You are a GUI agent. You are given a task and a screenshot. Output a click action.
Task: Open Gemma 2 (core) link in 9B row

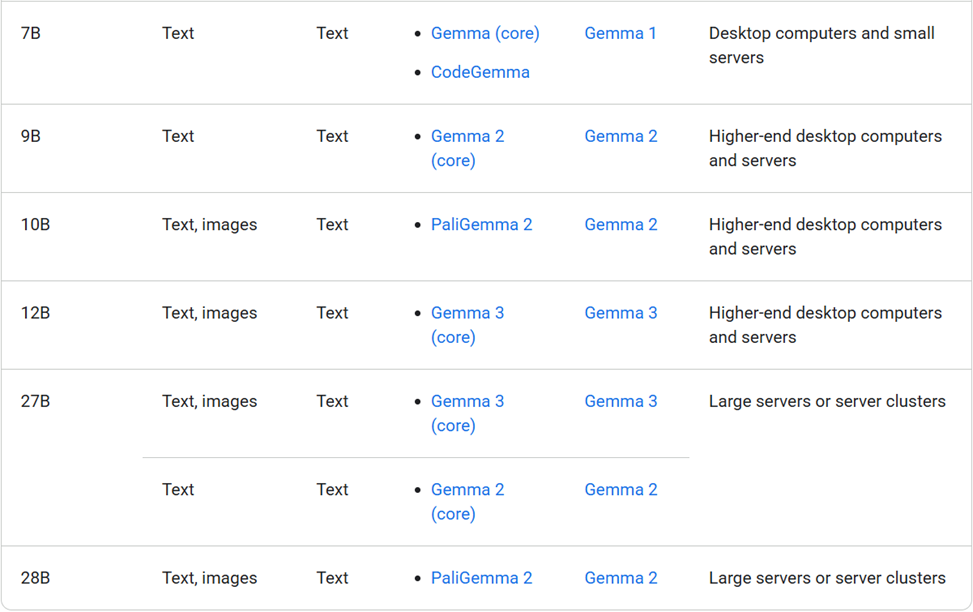point(467,148)
